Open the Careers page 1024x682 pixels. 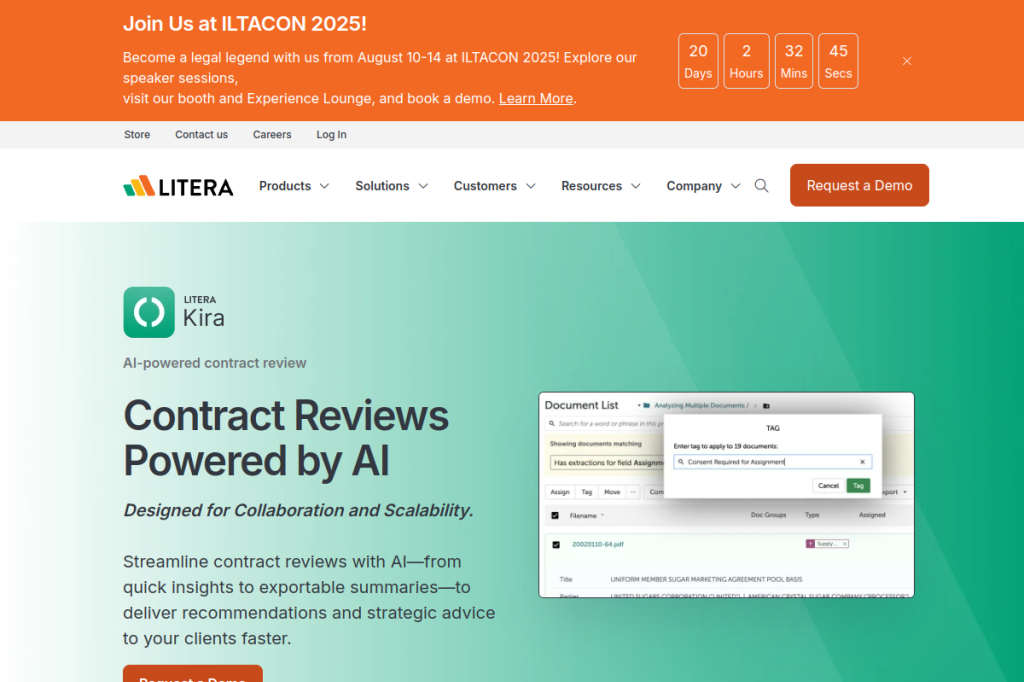[272, 135]
